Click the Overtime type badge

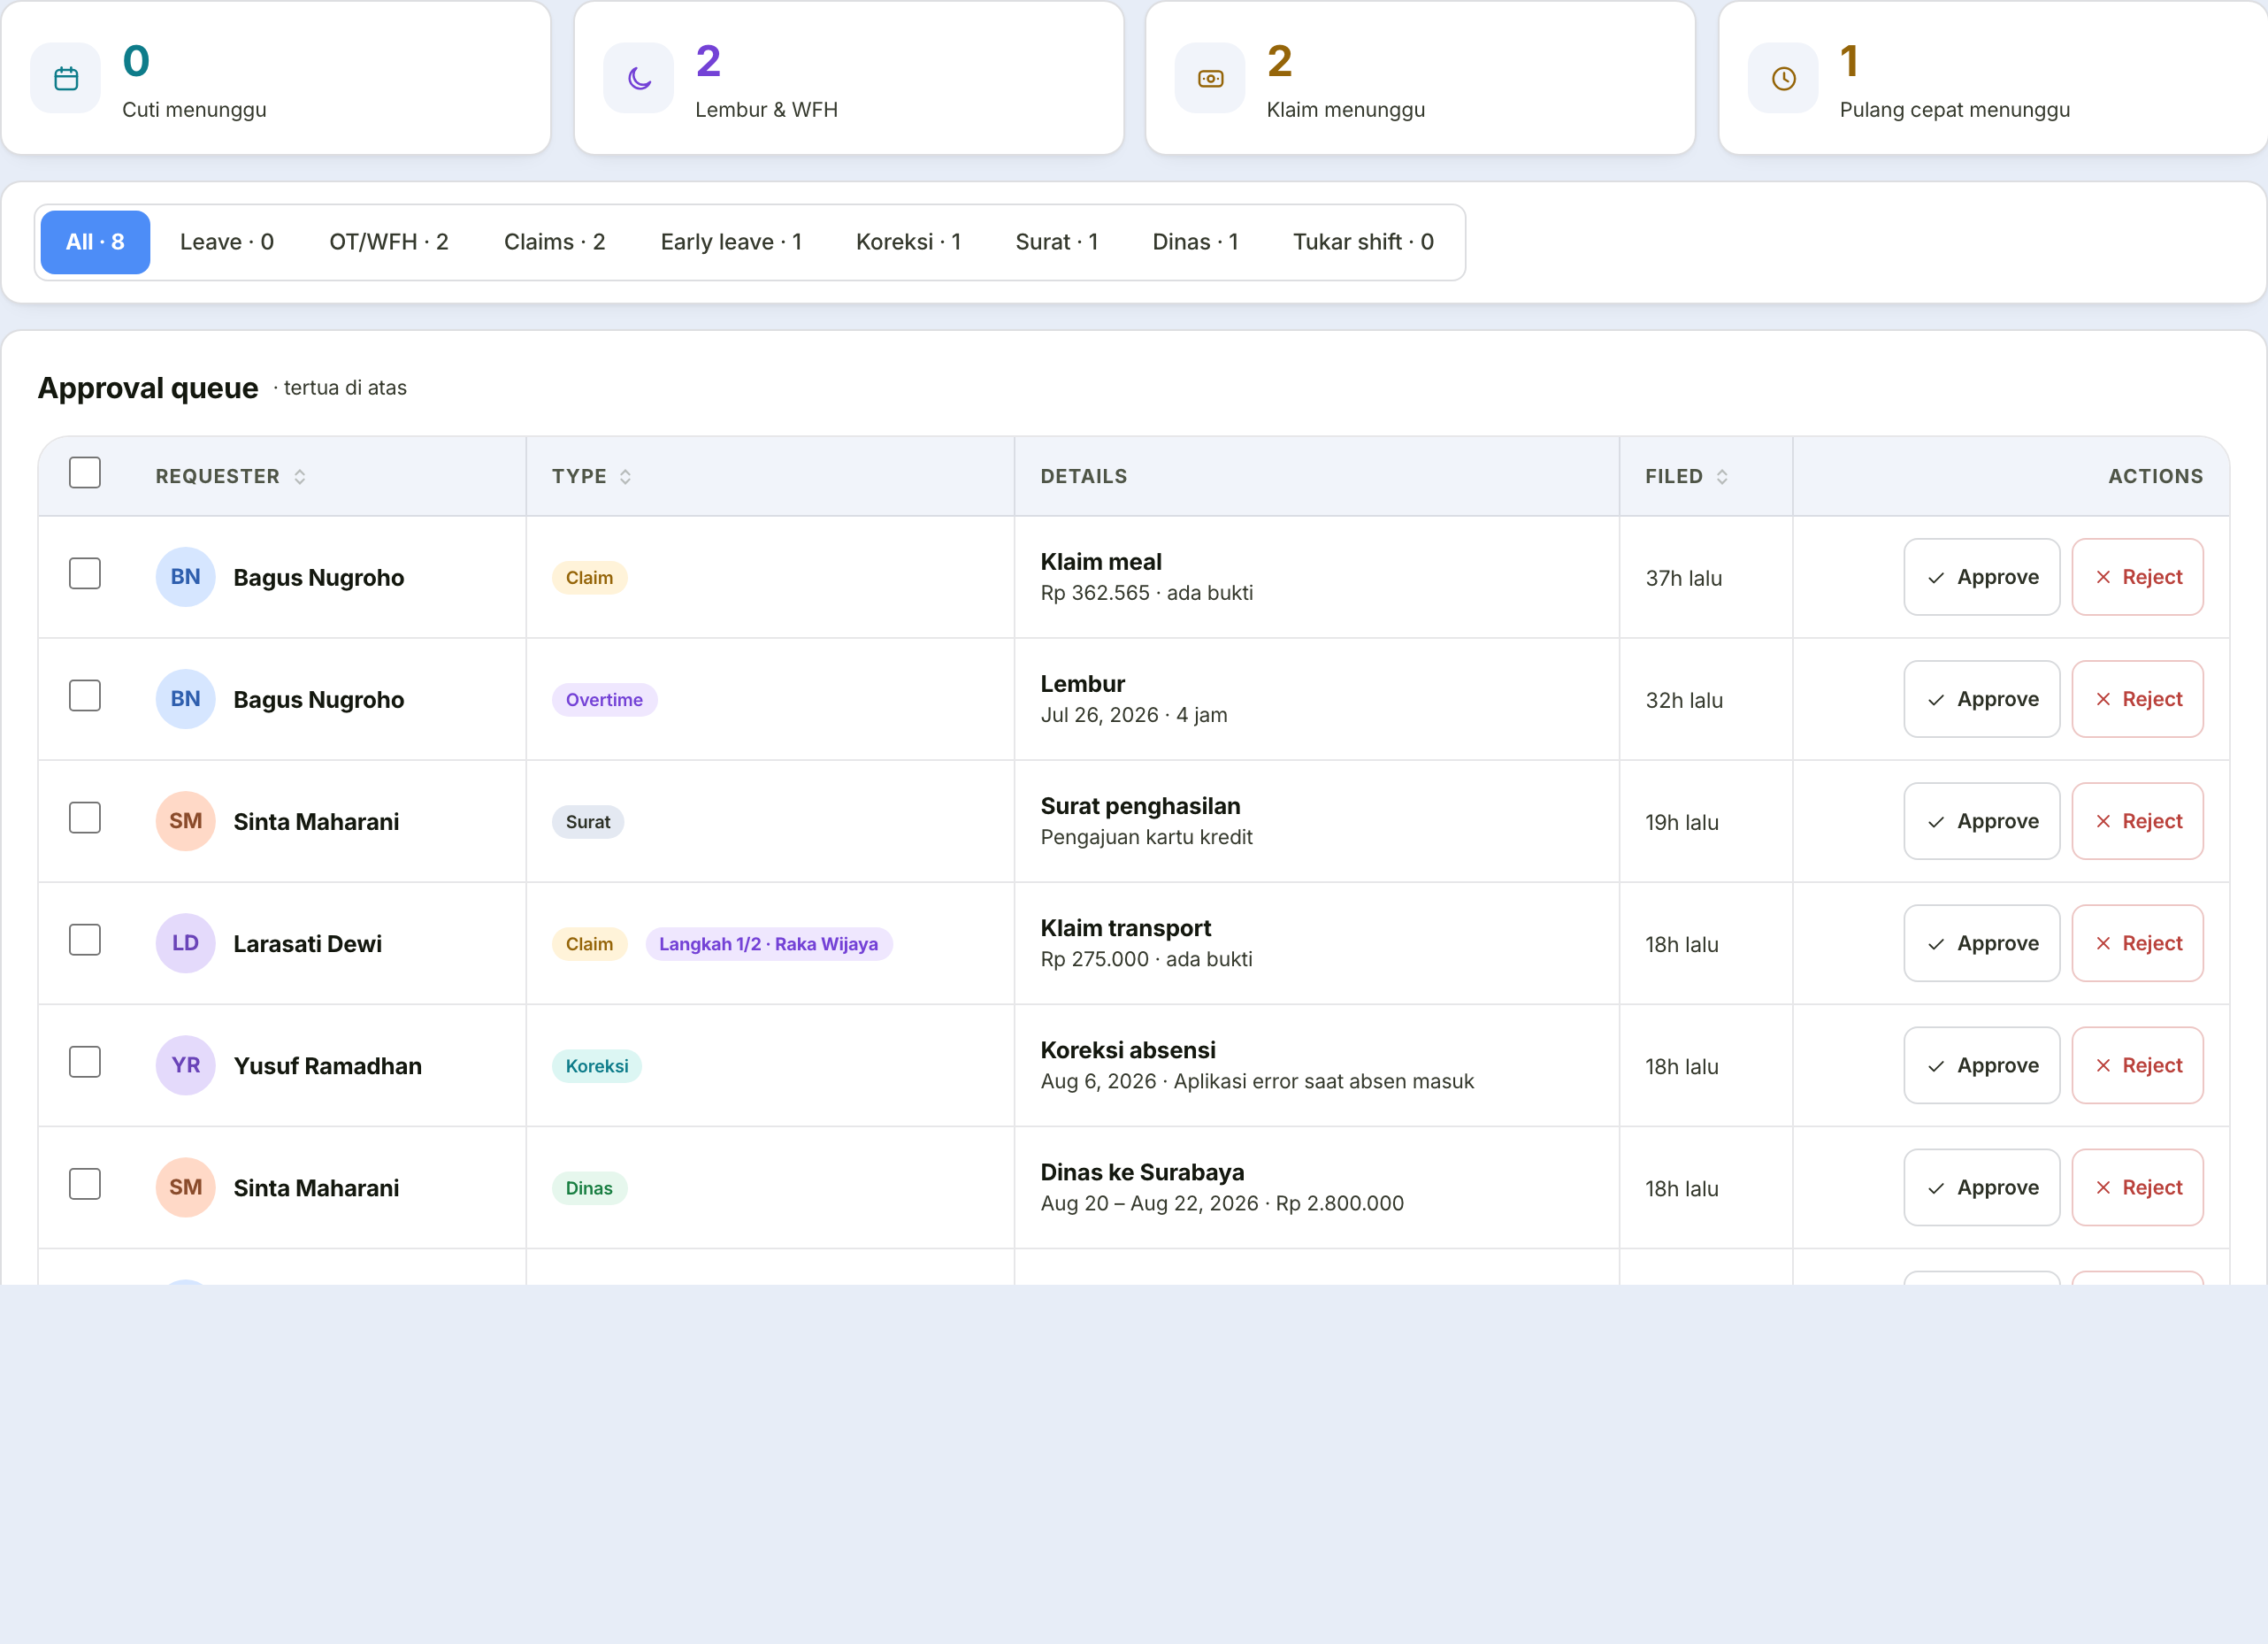click(x=604, y=700)
